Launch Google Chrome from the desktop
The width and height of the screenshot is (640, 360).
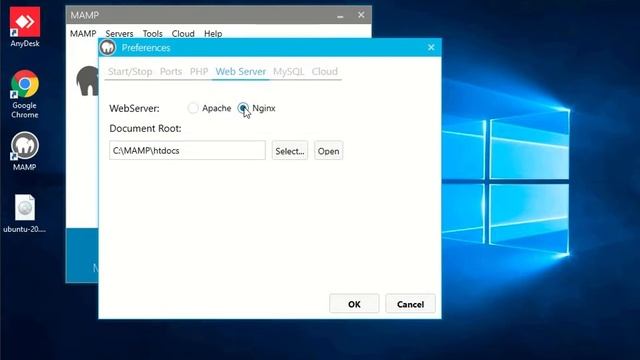point(25,94)
